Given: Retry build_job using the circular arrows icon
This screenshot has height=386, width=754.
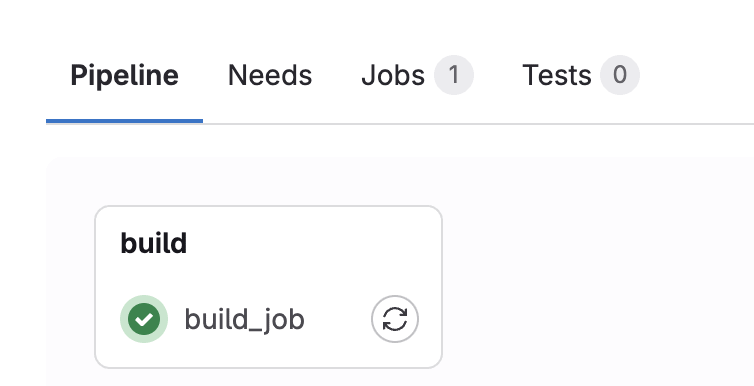Looking at the screenshot, I should (395, 319).
